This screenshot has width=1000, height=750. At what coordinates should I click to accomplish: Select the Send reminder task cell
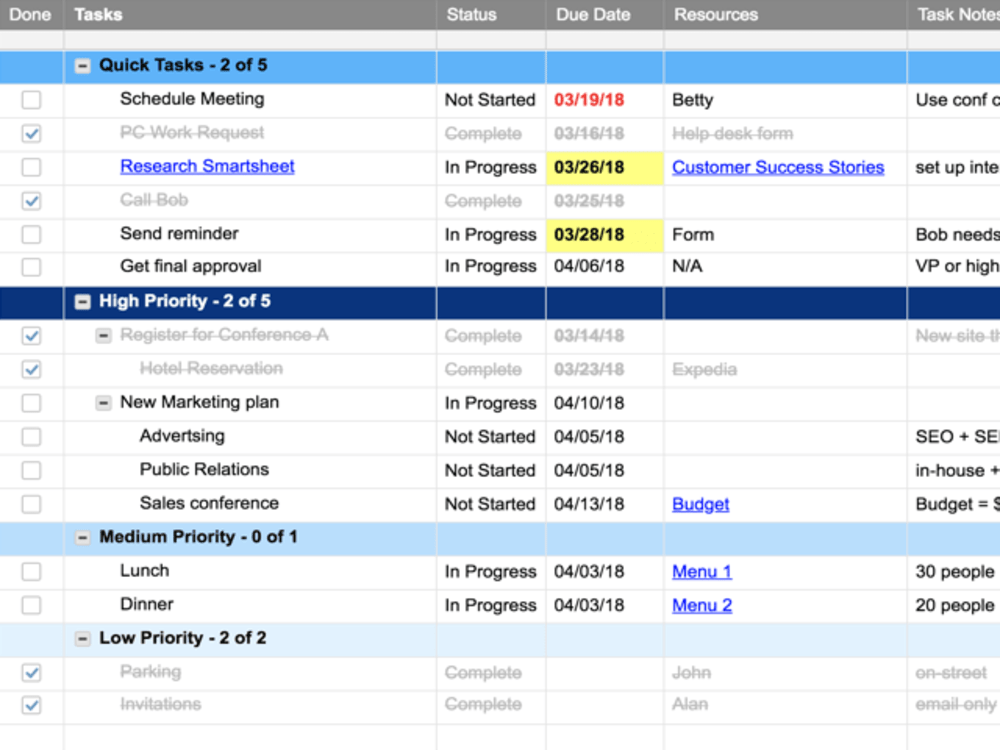(250, 235)
